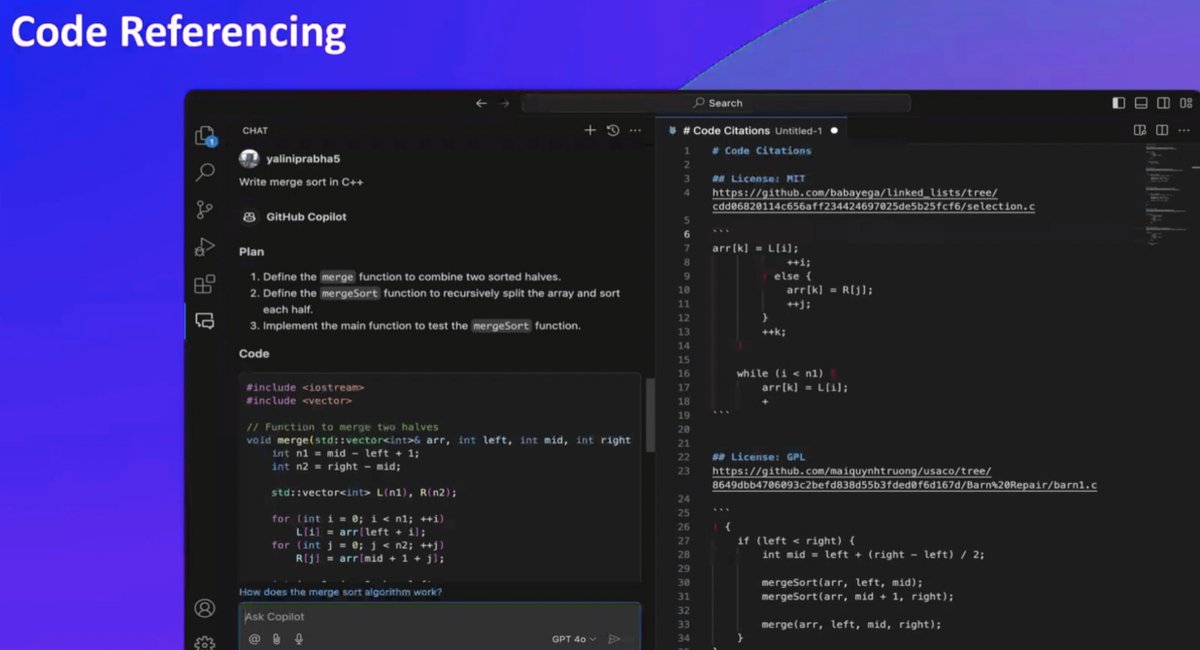Split the editor right icon
1200x650 pixels.
(x=1162, y=130)
